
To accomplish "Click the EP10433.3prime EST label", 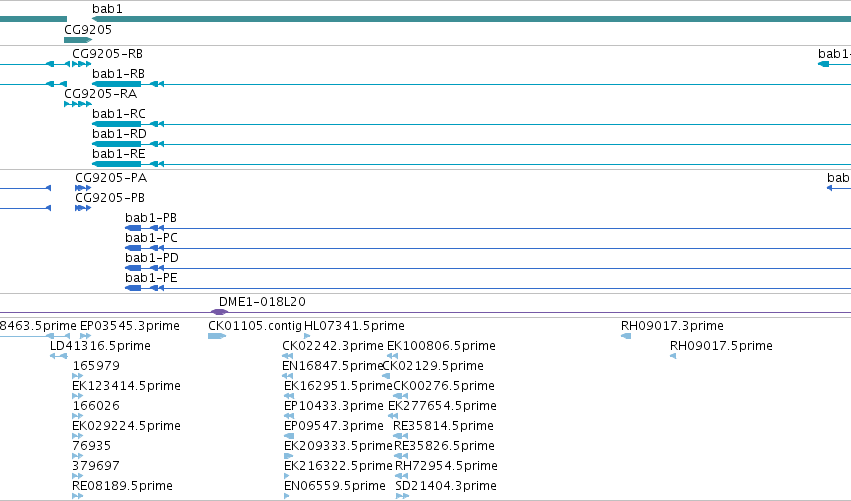I will [x=334, y=406].
